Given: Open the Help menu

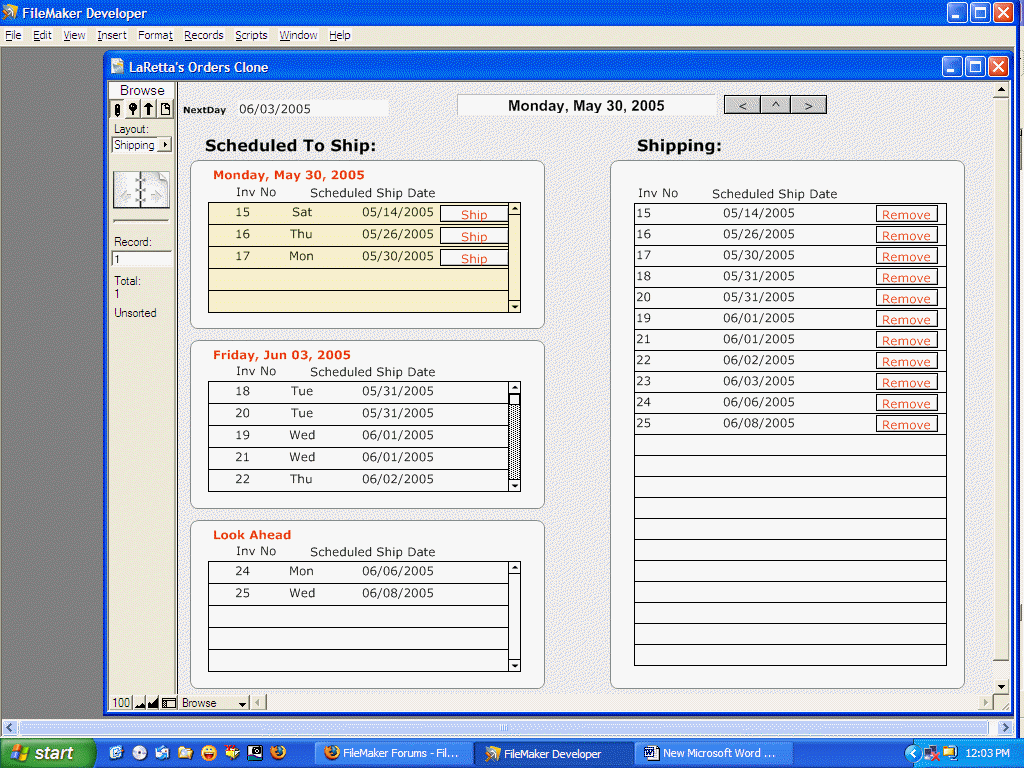Looking at the screenshot, I should pos(340,35).
